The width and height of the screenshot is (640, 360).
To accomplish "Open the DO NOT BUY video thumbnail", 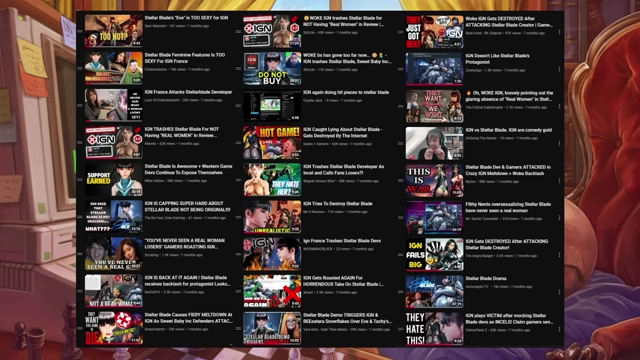I will click(x=272, y=69).
